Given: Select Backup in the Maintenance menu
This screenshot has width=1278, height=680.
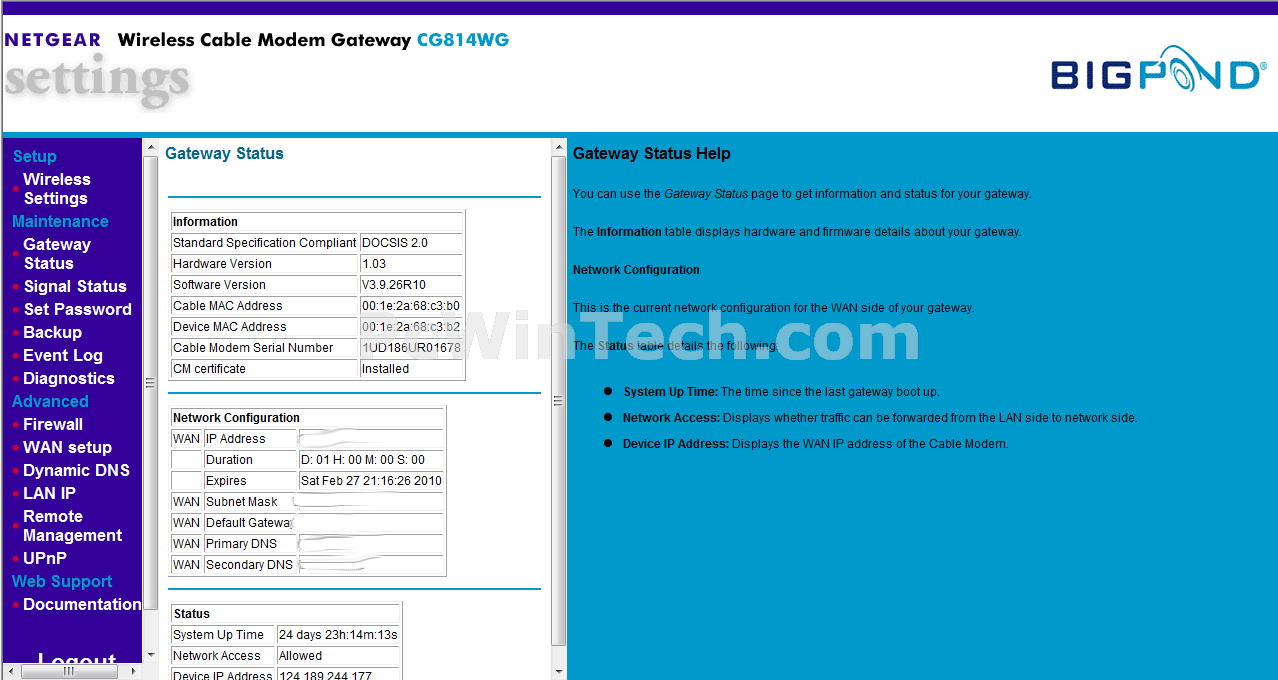Looking at the screenshot, I should click(53, 333).
